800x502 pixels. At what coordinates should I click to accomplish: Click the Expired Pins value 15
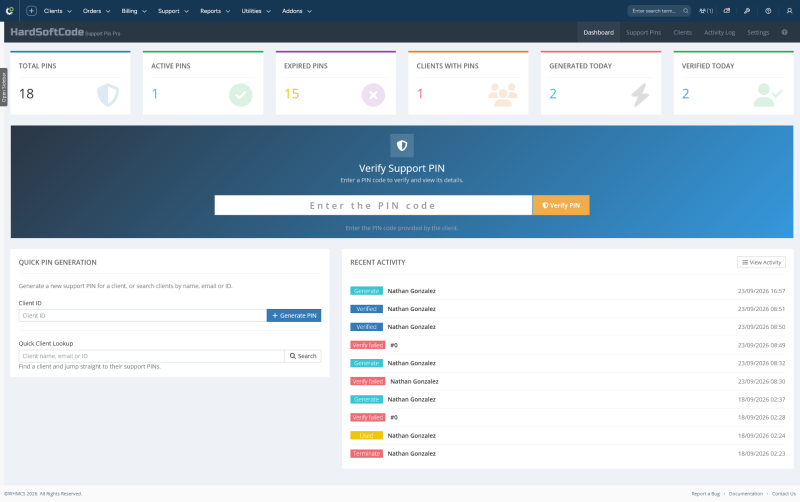[x=291, y=94]
